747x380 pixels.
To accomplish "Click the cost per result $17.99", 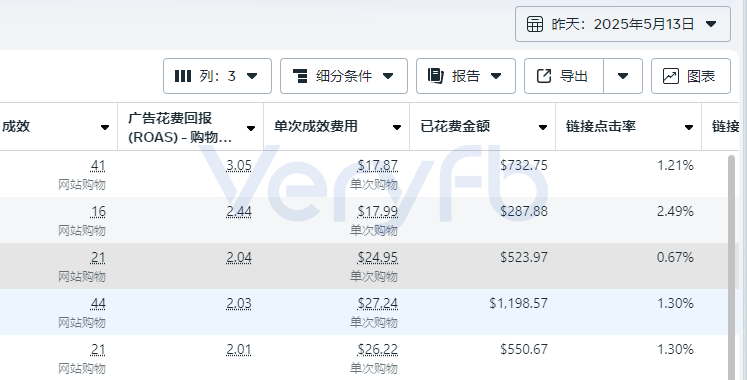I will pos(378,211).
